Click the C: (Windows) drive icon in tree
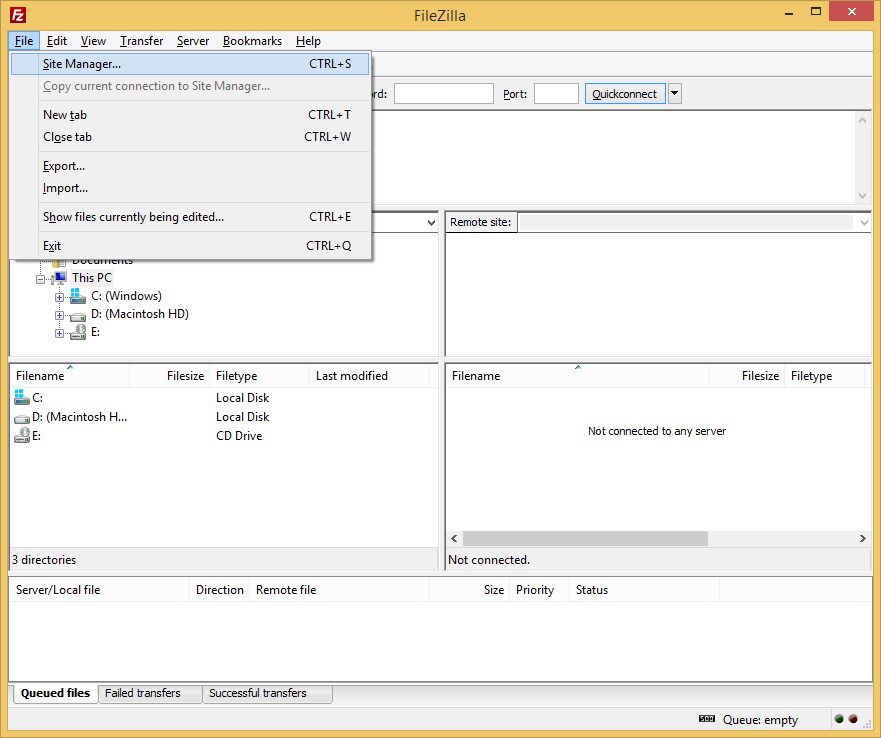 [x=78, y=296]
